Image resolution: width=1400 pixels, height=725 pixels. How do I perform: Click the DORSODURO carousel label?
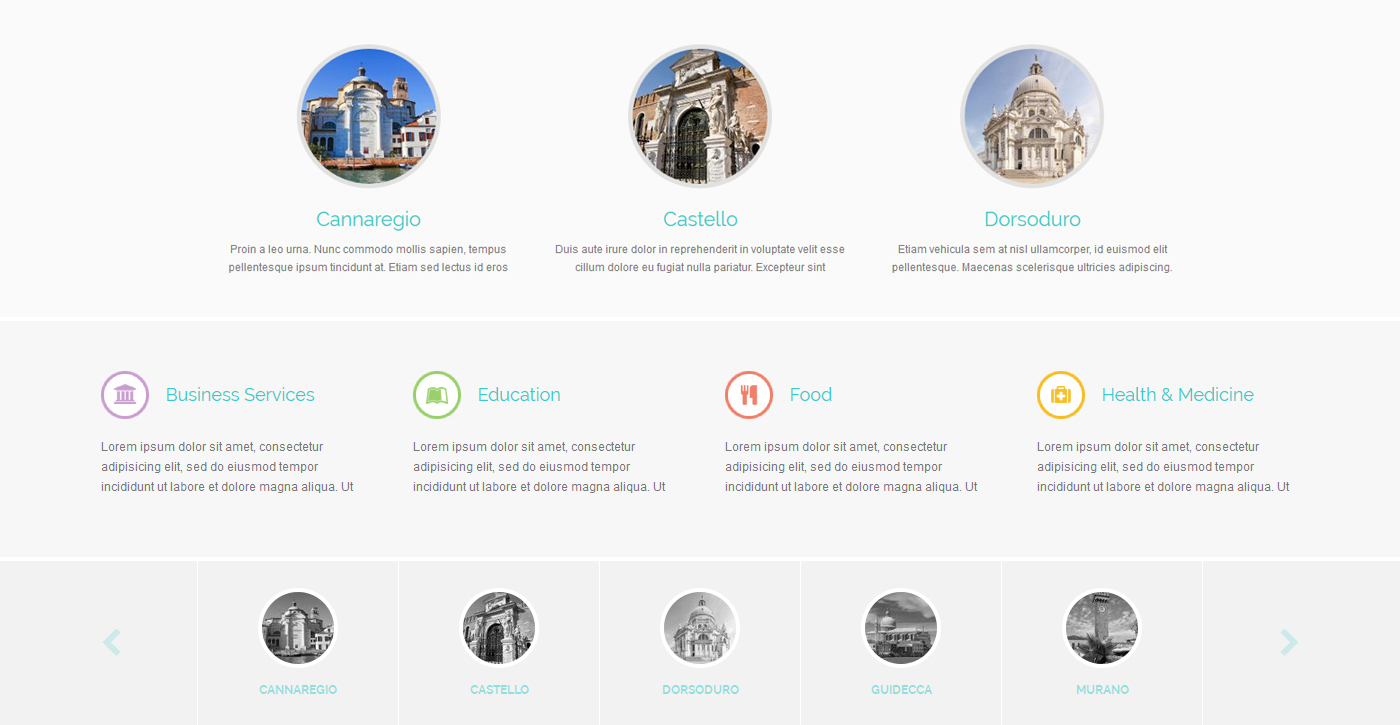pyautogui.click(x=700, y=690)
